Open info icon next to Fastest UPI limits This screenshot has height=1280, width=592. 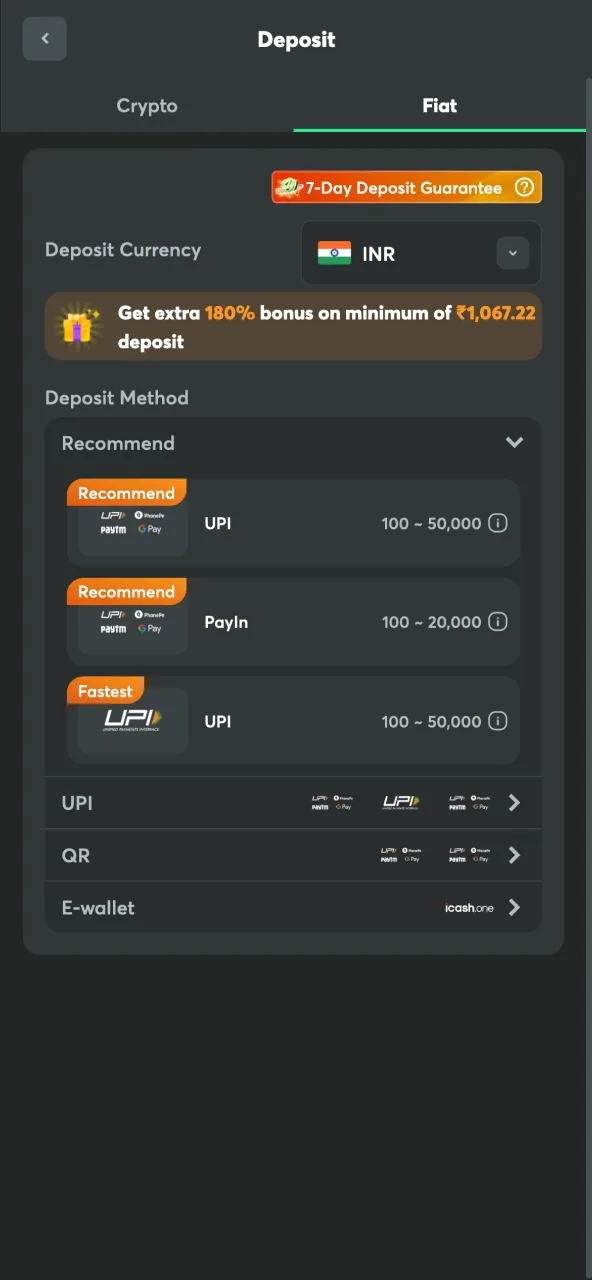coord(497,721)
